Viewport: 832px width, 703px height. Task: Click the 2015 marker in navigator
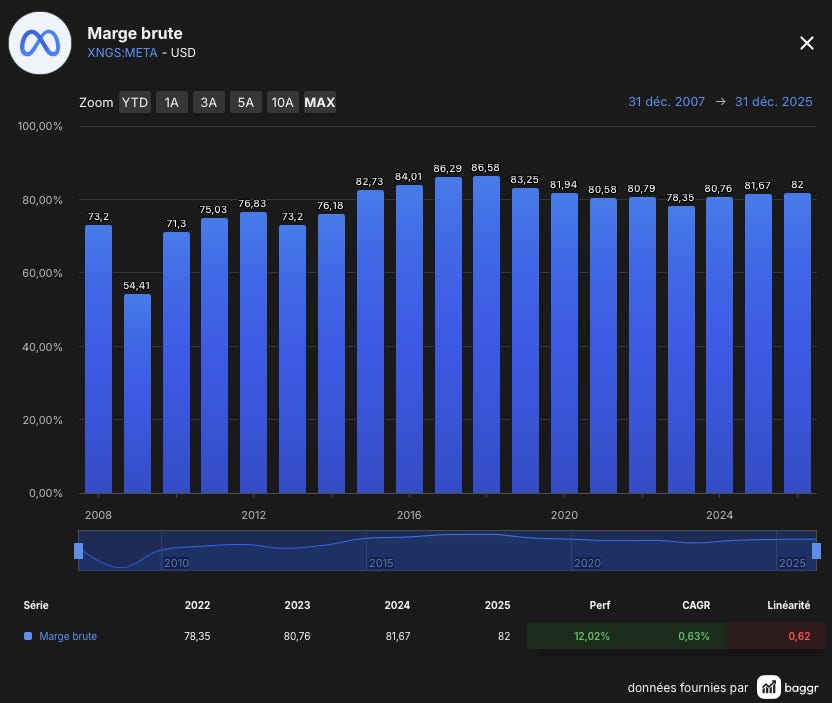[x=381, y=563]
